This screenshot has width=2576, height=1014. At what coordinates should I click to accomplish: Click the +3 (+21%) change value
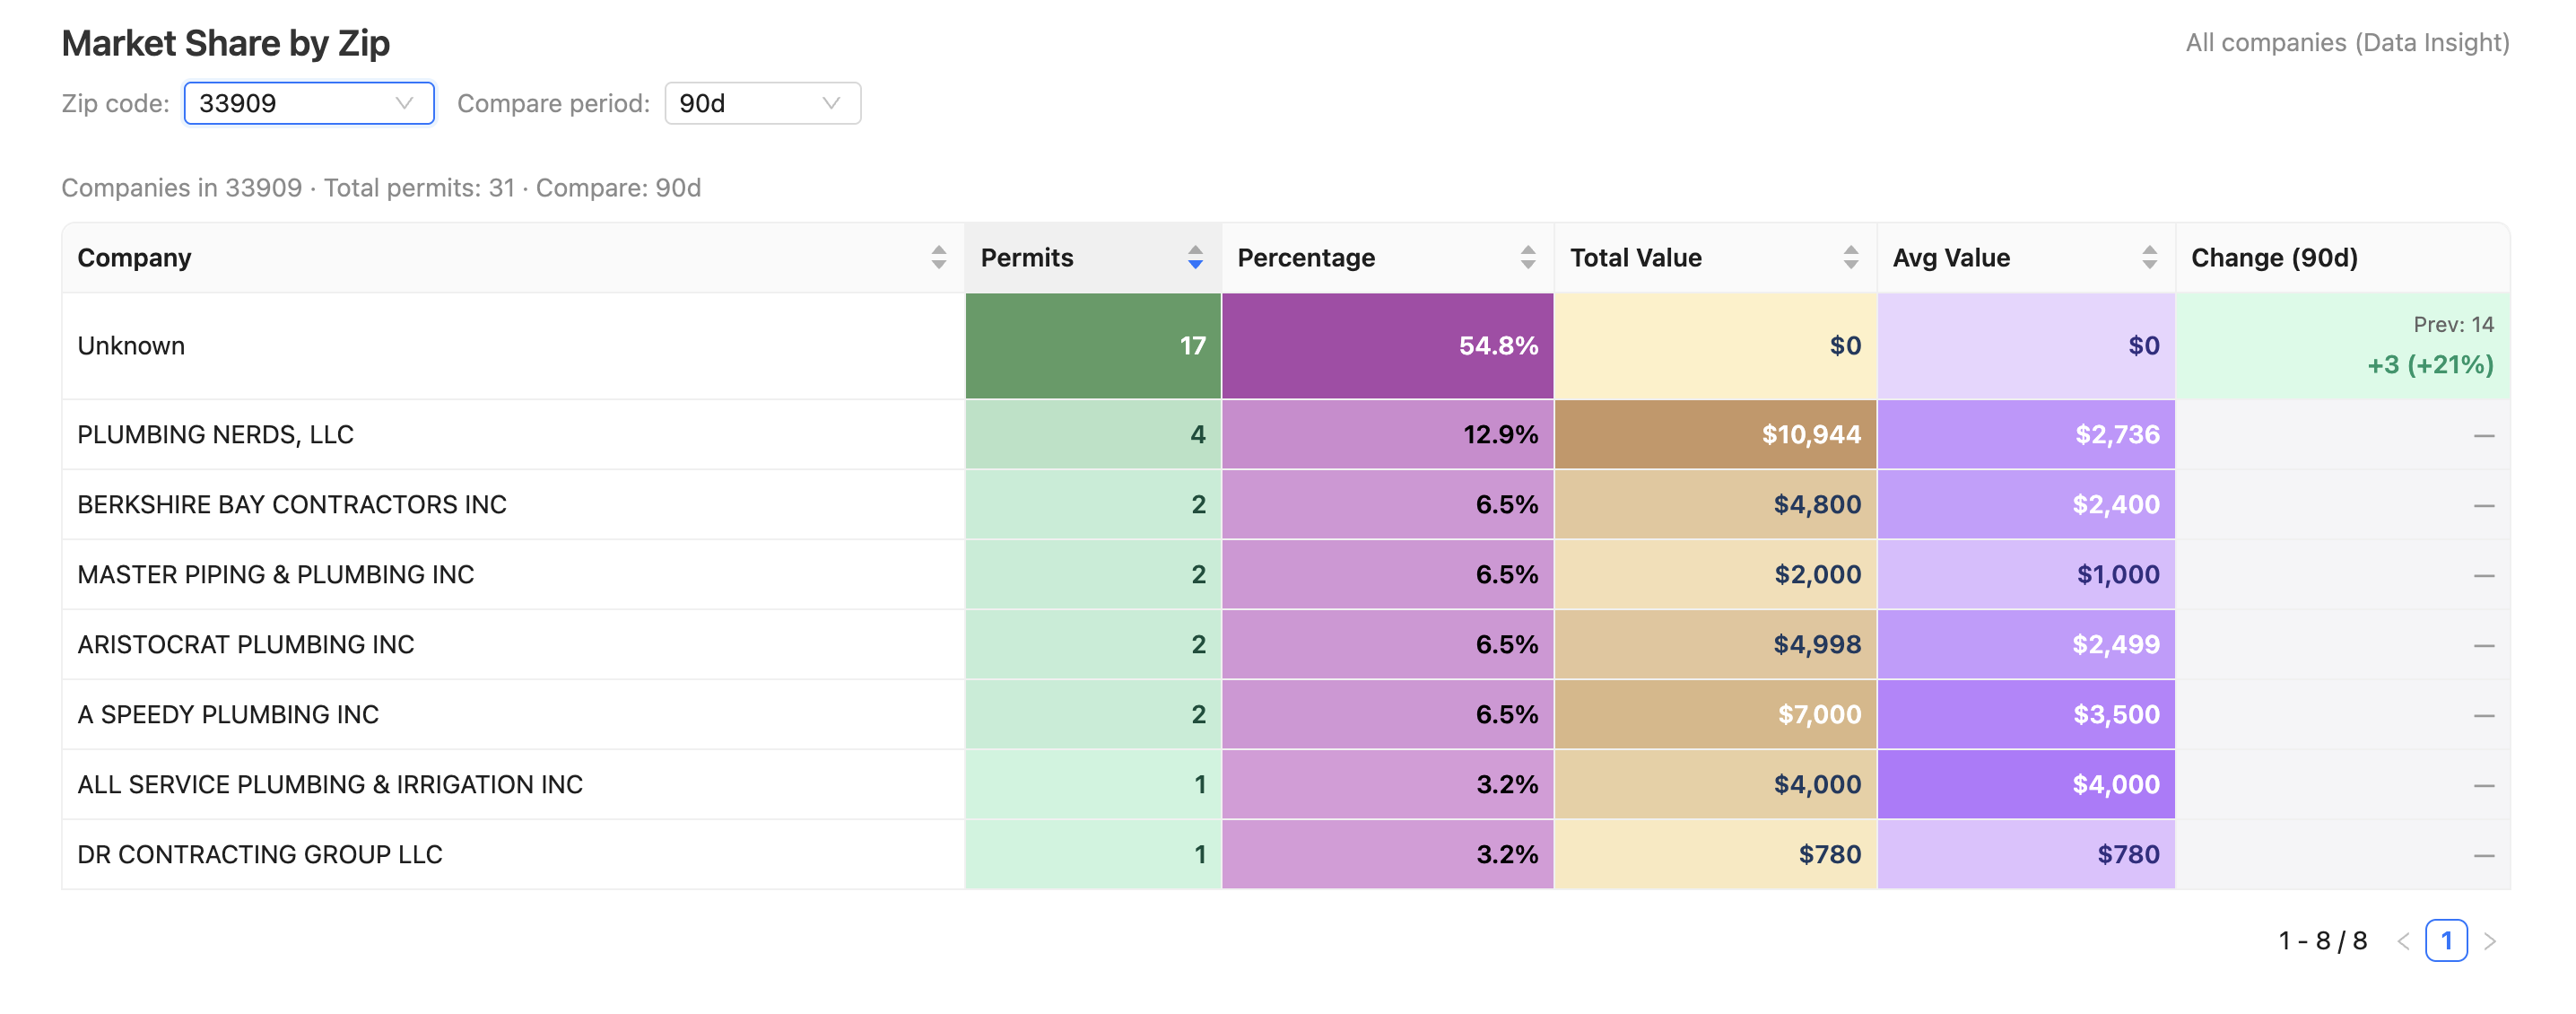pyautogui.click(x=2429, y=364)
